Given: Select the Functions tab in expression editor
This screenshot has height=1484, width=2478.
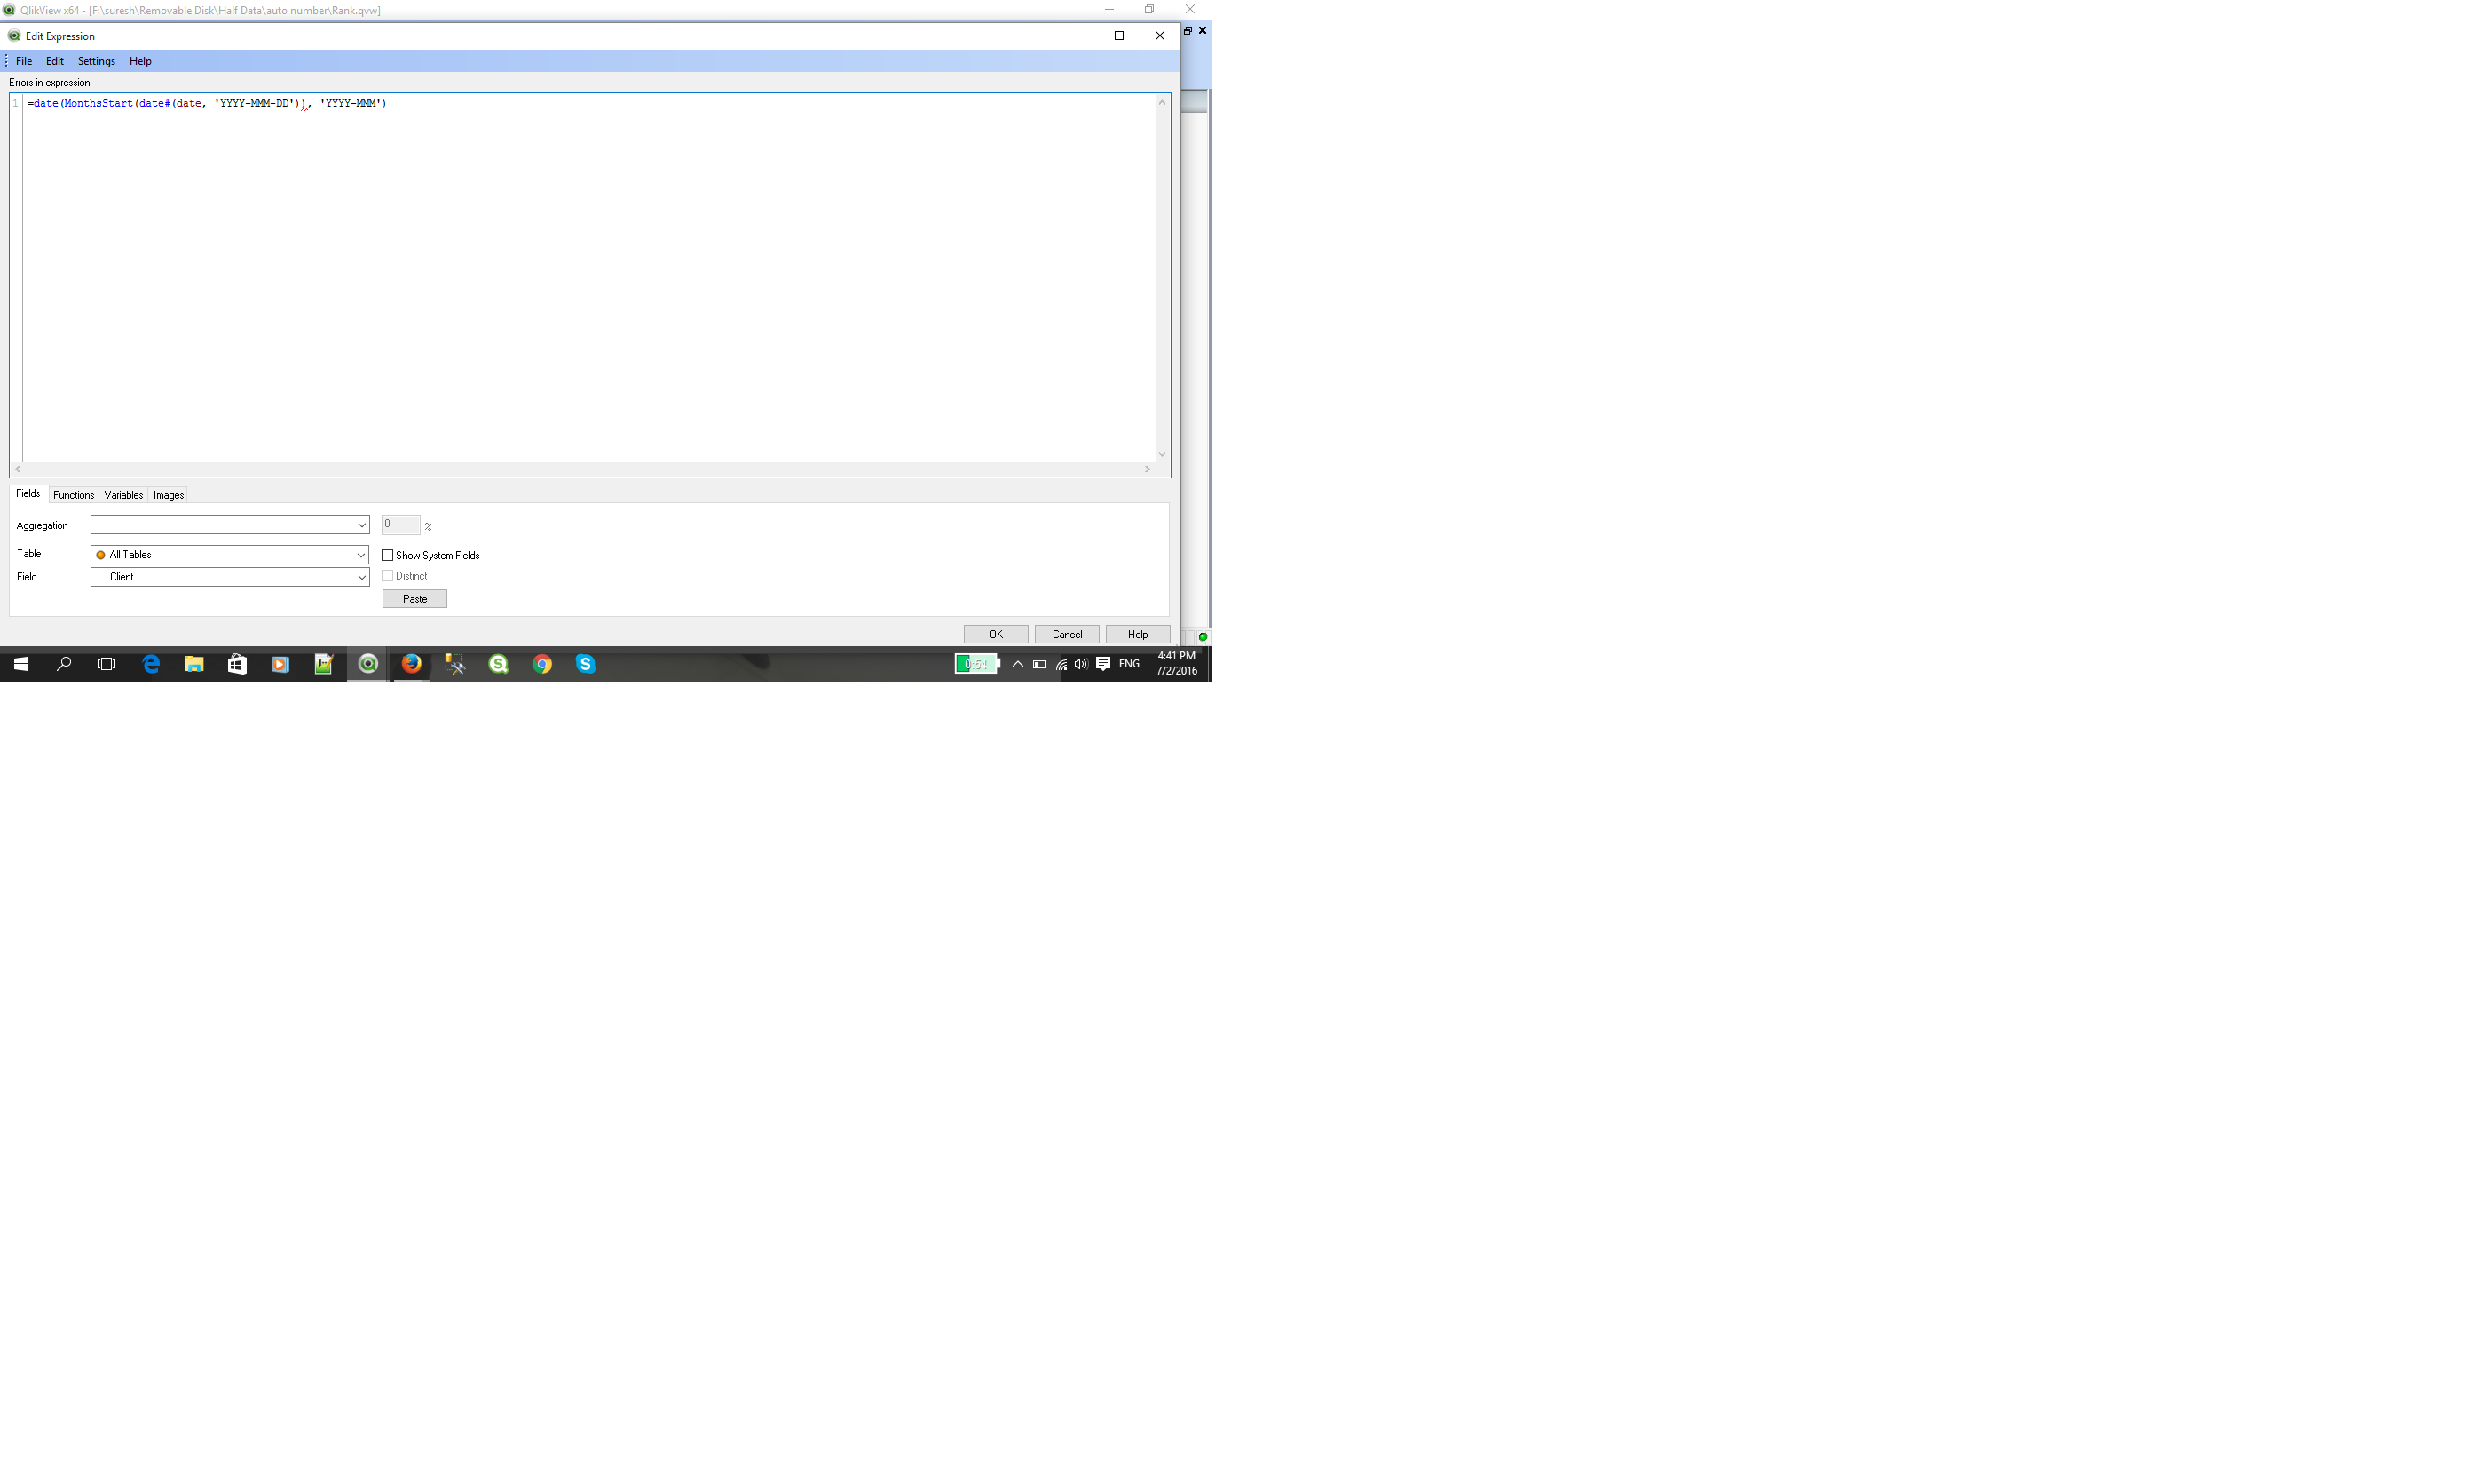Looking at the screenshot, I should pyautogui.click(x=73, y=493).
